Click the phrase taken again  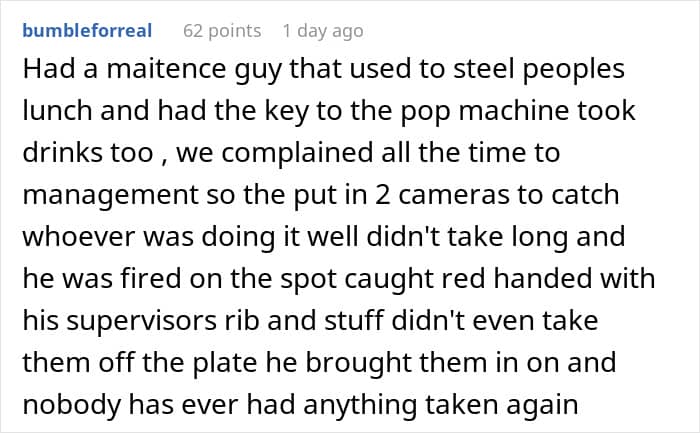(x=501, y=404)
